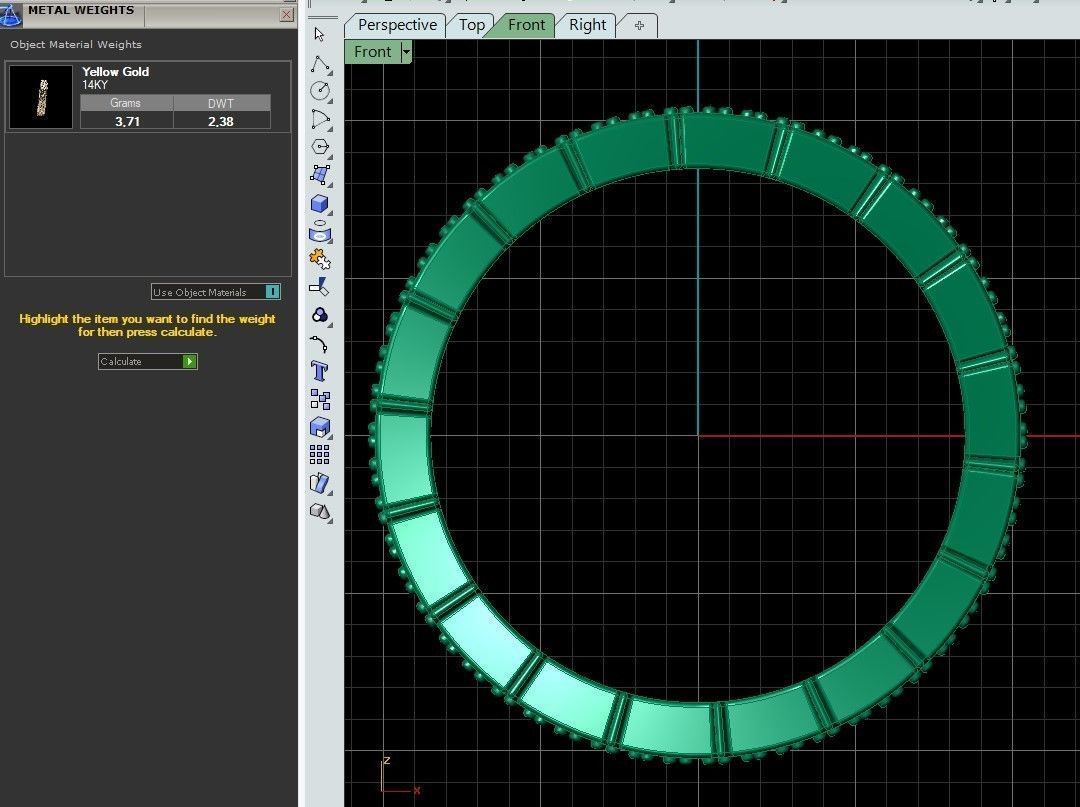Switch to the Right viewport tab
1080x807 pixels.
coord(587,25)
